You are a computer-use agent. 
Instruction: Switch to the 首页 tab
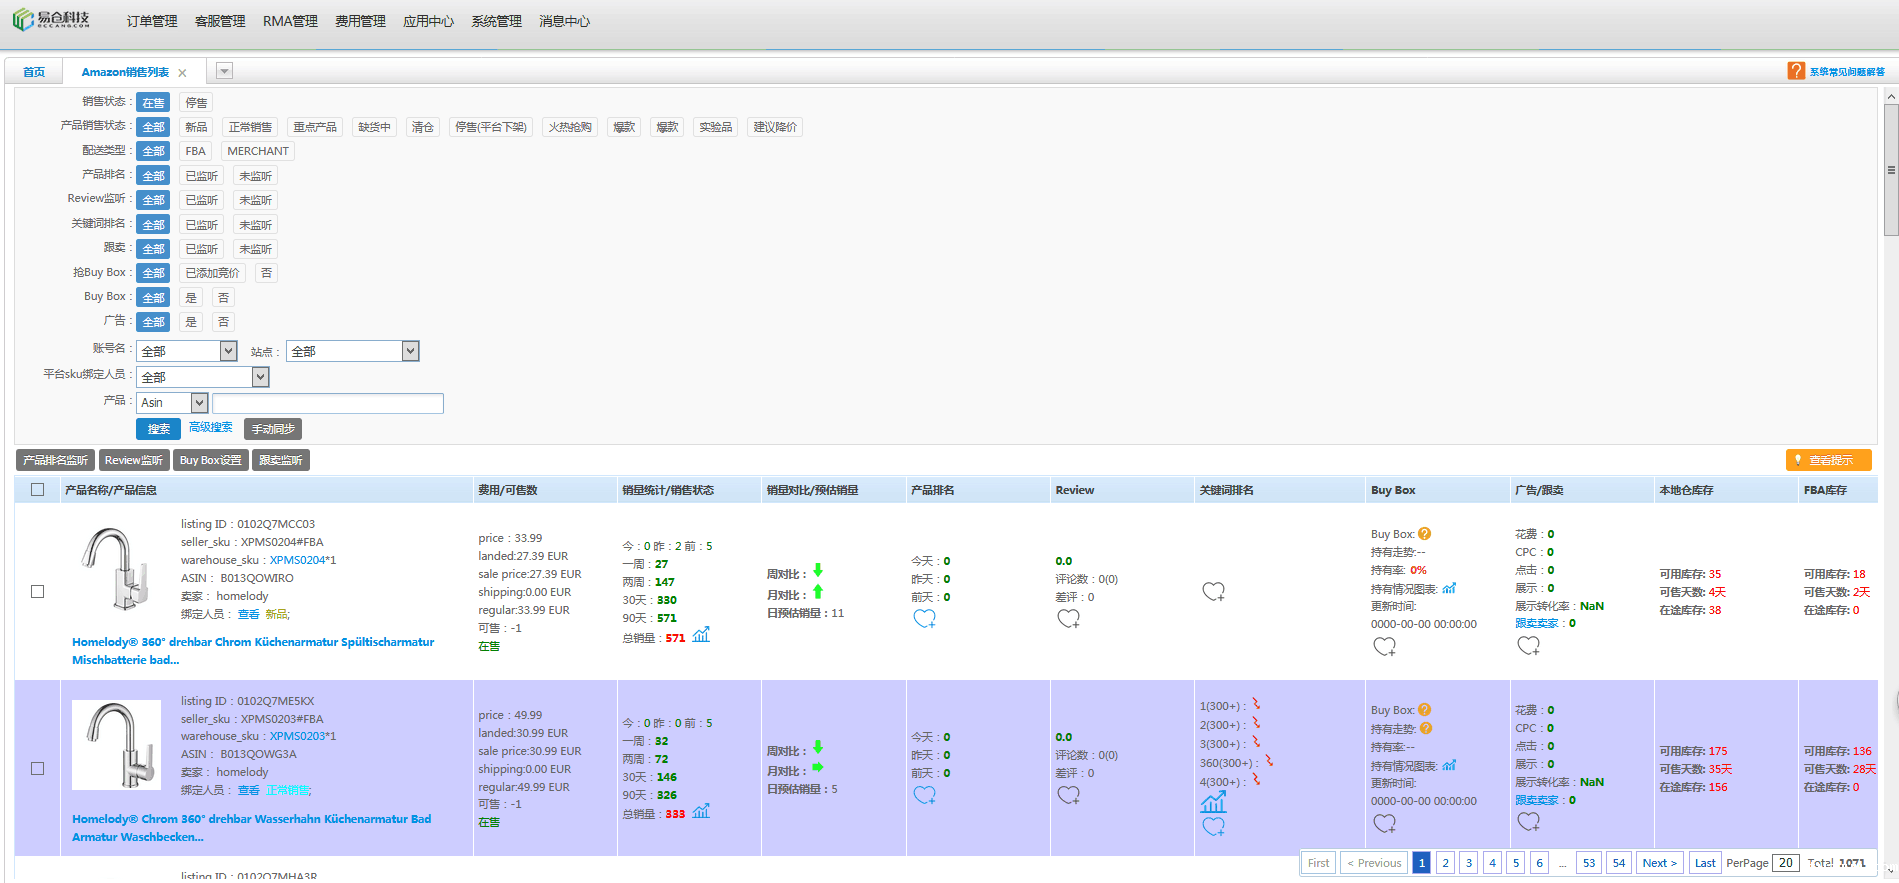pyautogui.click(x=34, y=72)
